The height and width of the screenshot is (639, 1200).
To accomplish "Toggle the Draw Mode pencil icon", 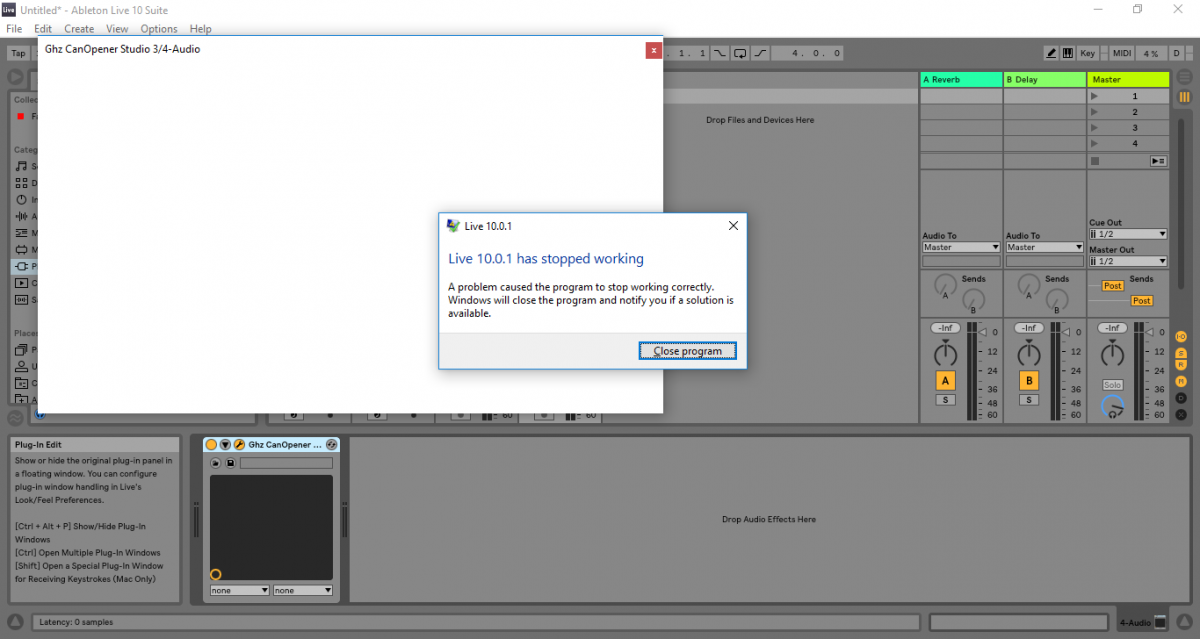I will [1051, 53].
